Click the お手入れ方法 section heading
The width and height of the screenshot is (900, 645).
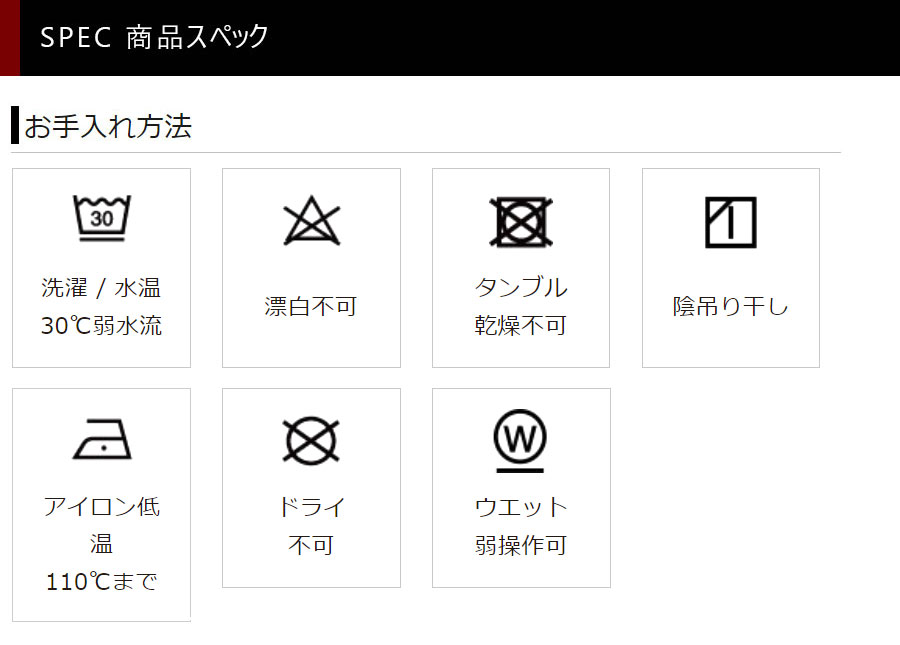click(107, 126)
